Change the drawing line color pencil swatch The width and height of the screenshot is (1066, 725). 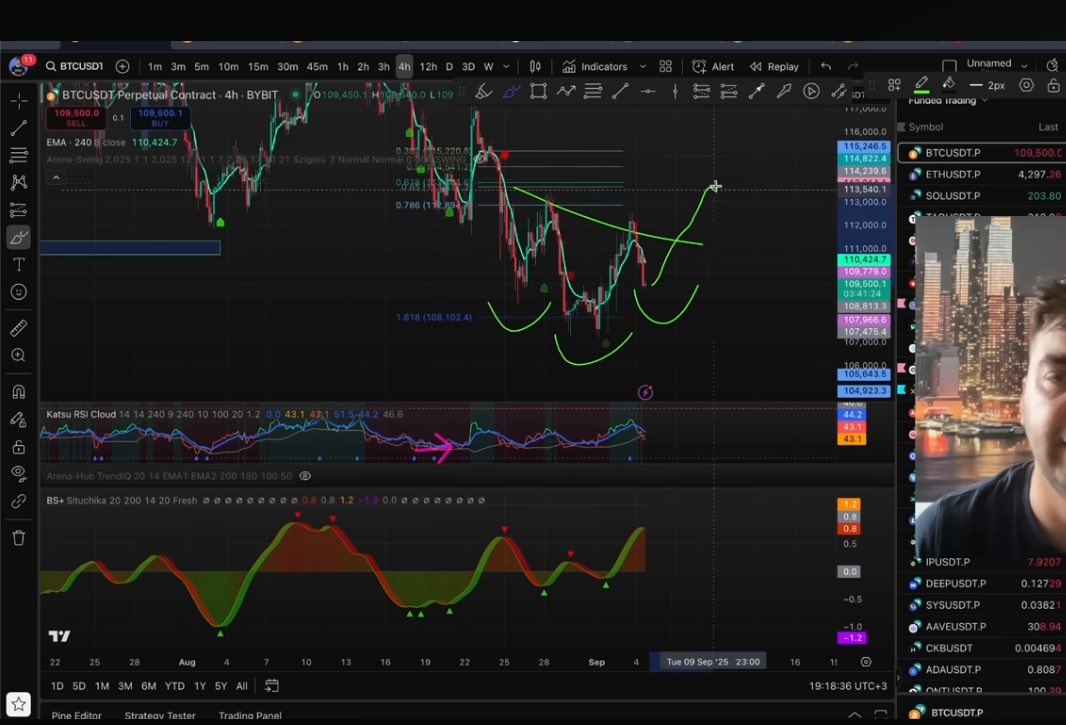(921, 85)
